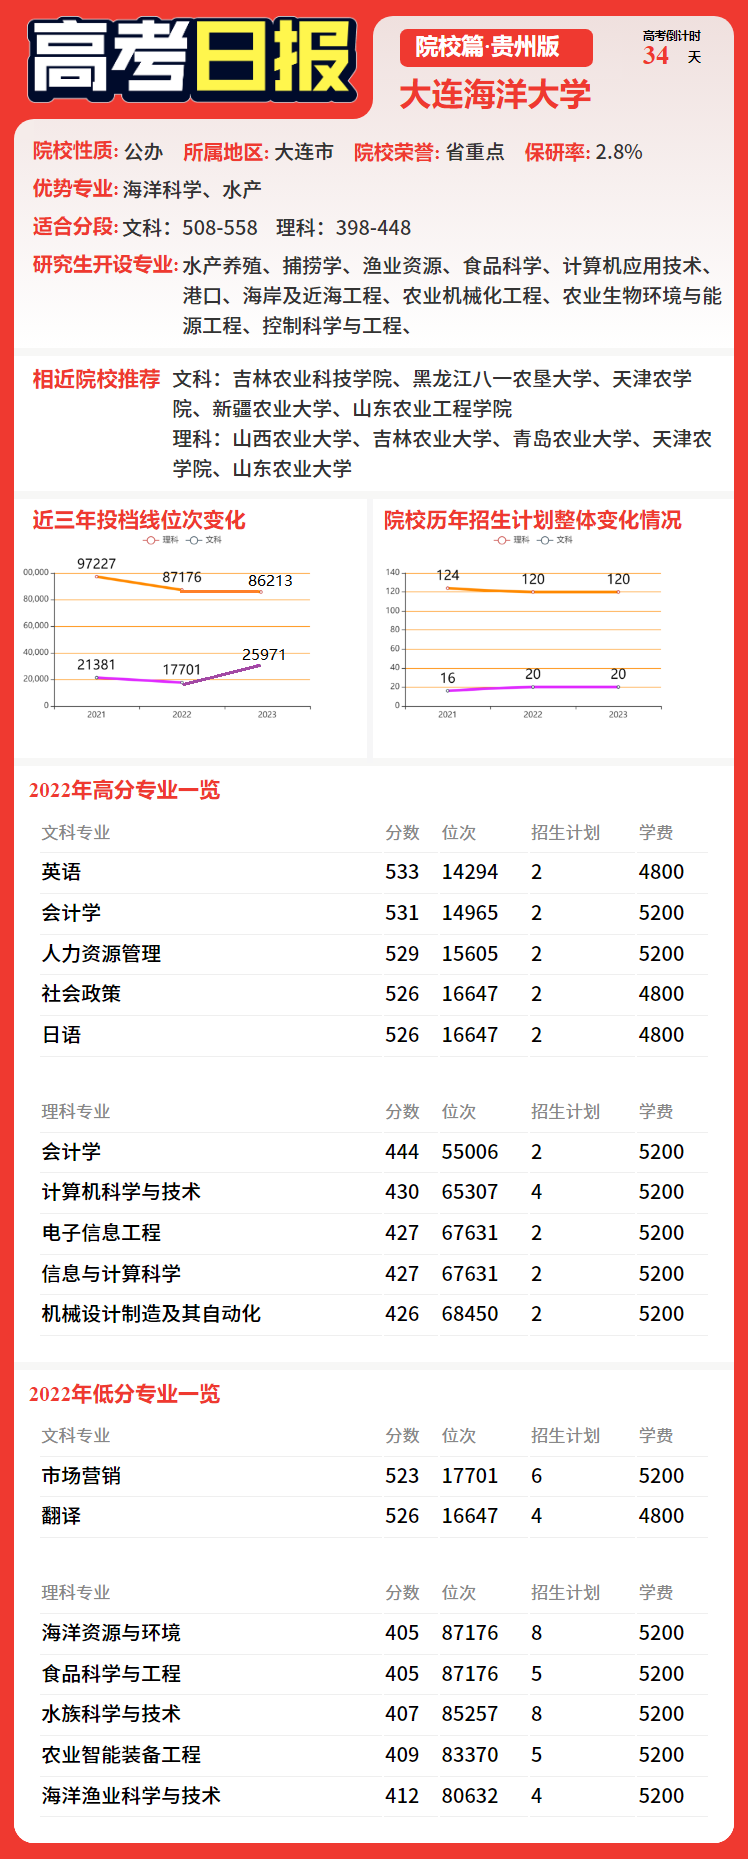Click the 25971 chart data label
Image resolution: width=749 pixels, height=1859 pixels.
[x=264, y=654]
